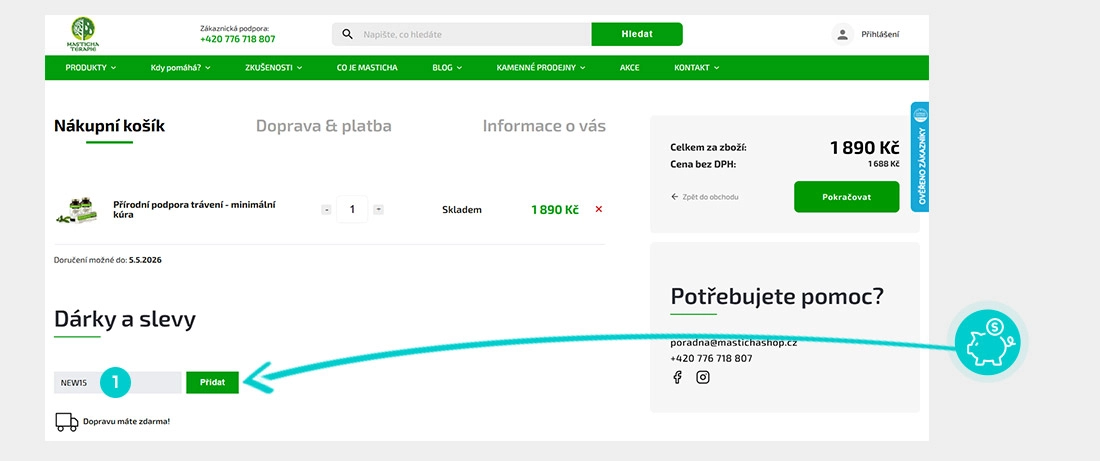This screenshot has height=461, width=1100.
Task: Expand the KAMENNÉ PRODEJNY menu
Action: 541,68
